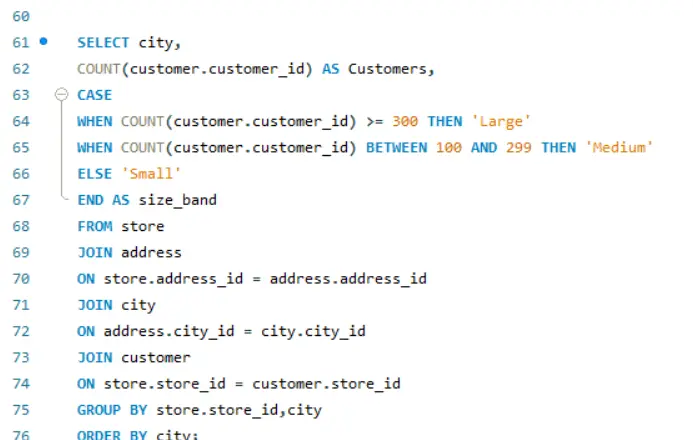
Task: Click the AS keyword on line 62
Action: (x=331, y=69)
